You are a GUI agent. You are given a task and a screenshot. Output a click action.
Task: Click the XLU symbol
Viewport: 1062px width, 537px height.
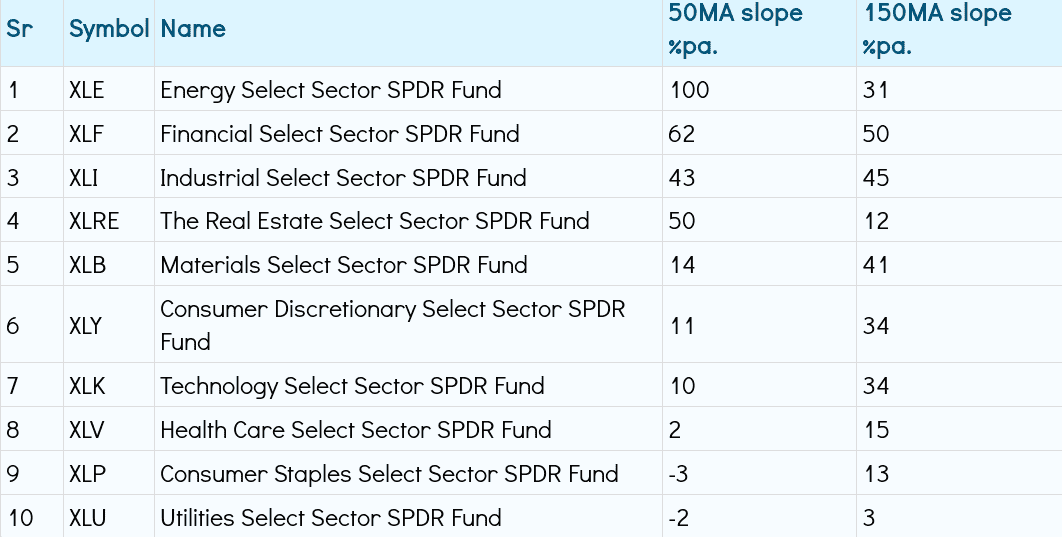pyautogui.click(x=89, y=518)
